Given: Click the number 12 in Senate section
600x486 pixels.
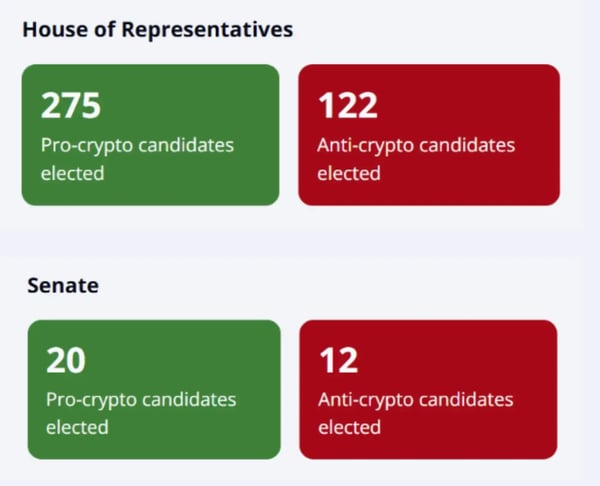Looking at the screenshot, I should click(x=339, y=360).
